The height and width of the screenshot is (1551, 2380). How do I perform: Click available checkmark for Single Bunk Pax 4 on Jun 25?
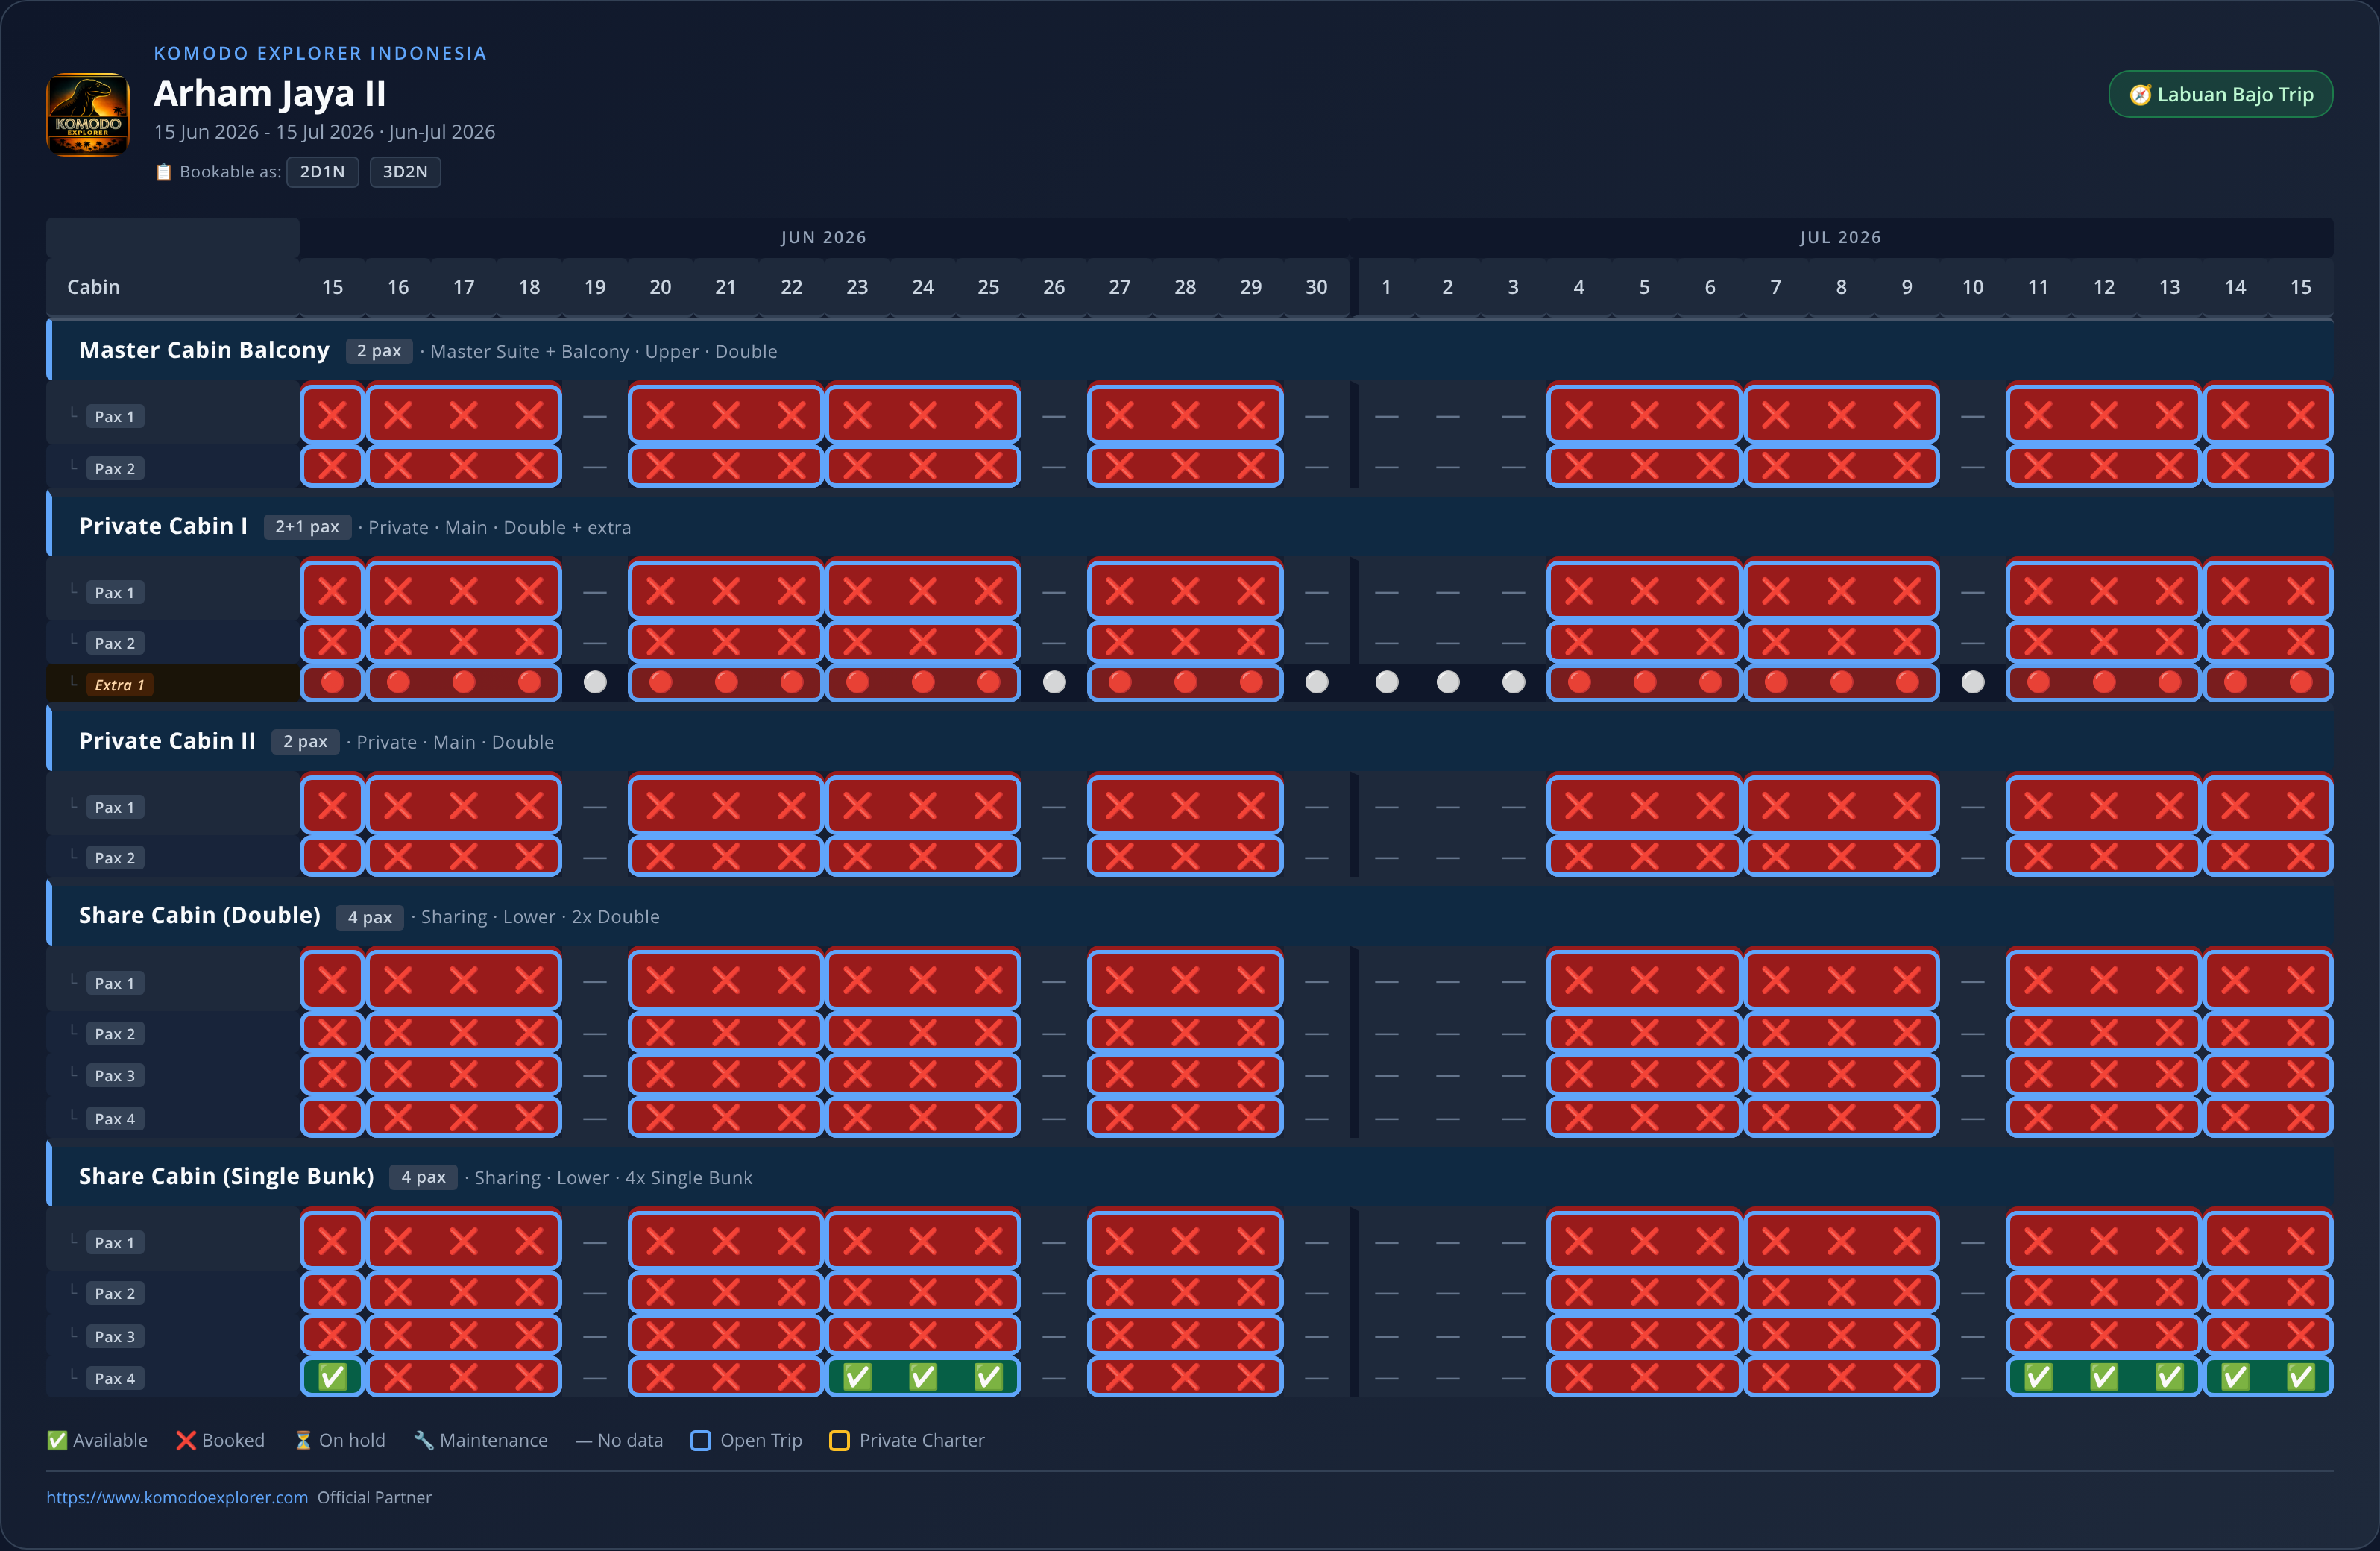click(988, 1377)
